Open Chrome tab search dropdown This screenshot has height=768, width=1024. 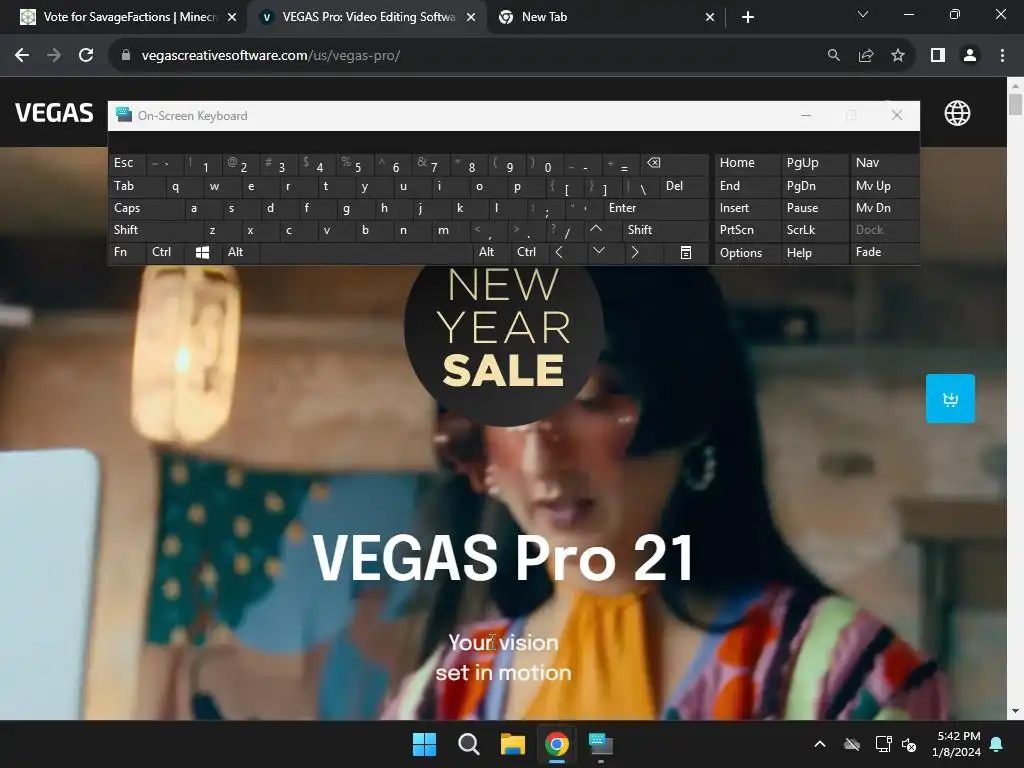click(x=863, y=14)
